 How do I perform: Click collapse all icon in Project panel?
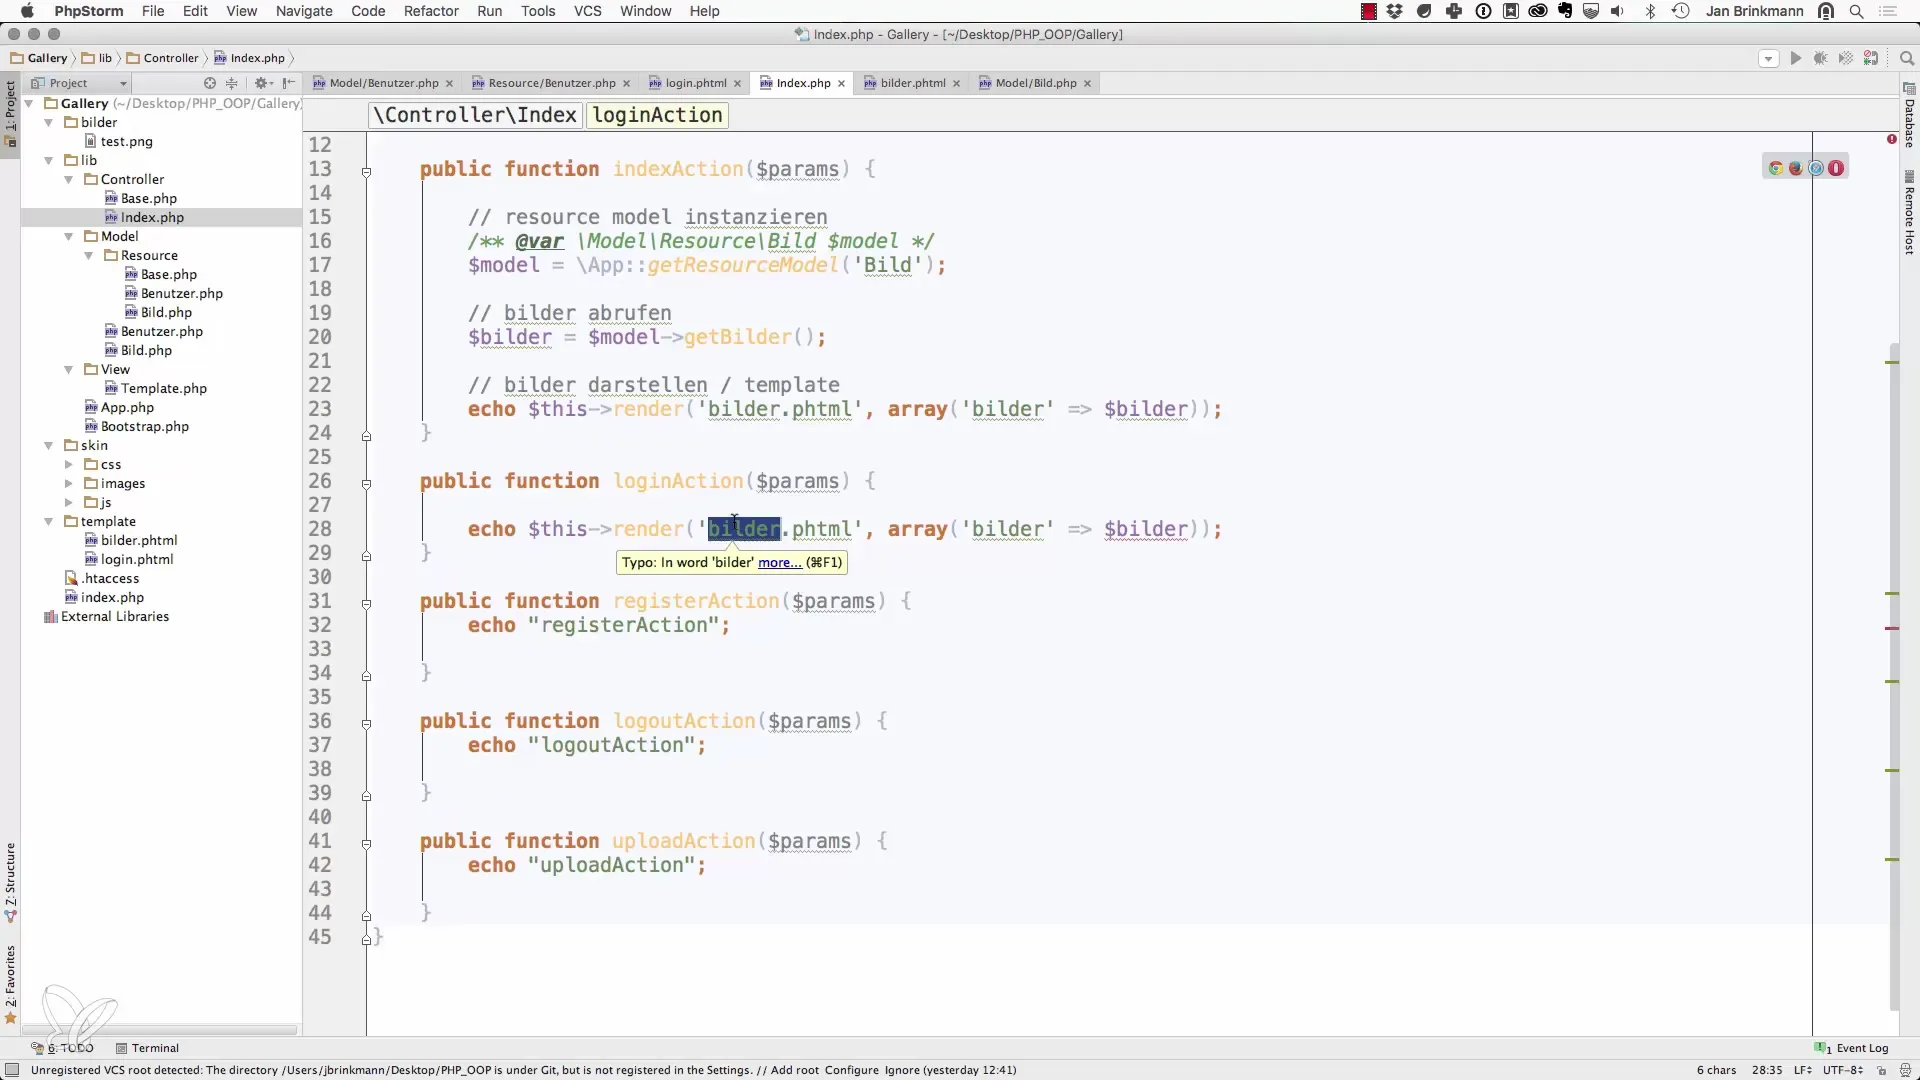[x=232, y=83]
